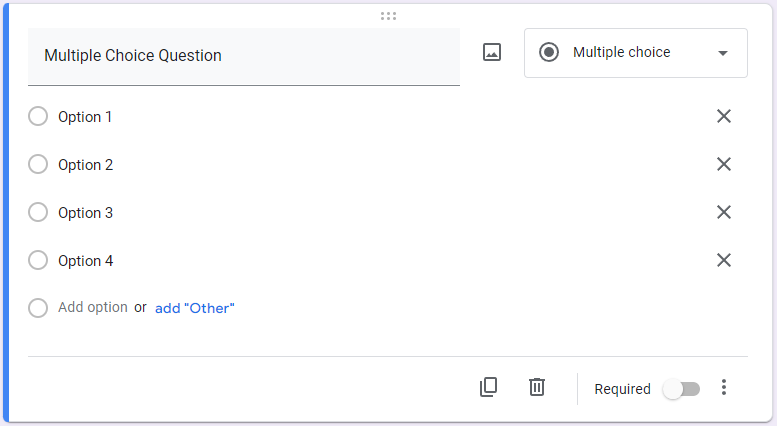Grab the six-dot drag handle at top
The width and height of the screenshot is (777, 426).
point(388,16)
